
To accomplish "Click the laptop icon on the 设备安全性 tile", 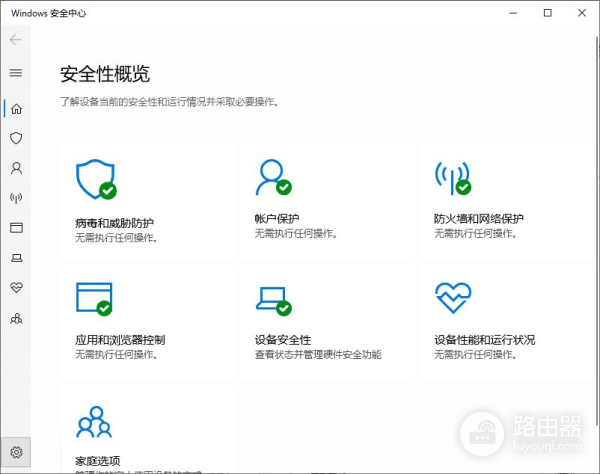I will click(x=274, y=301).
